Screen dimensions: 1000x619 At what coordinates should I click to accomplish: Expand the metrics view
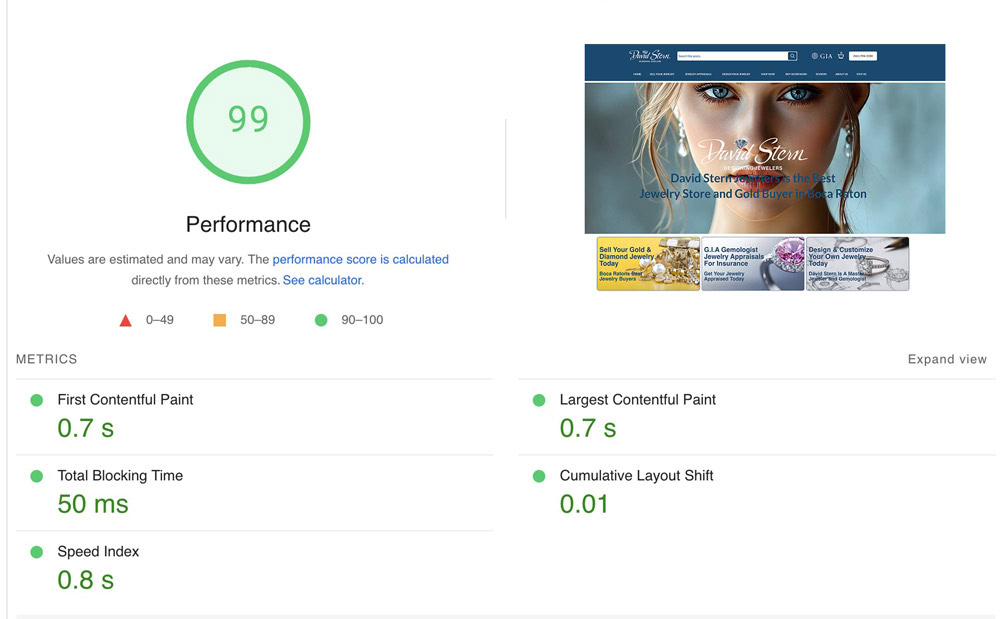(946, 358)
